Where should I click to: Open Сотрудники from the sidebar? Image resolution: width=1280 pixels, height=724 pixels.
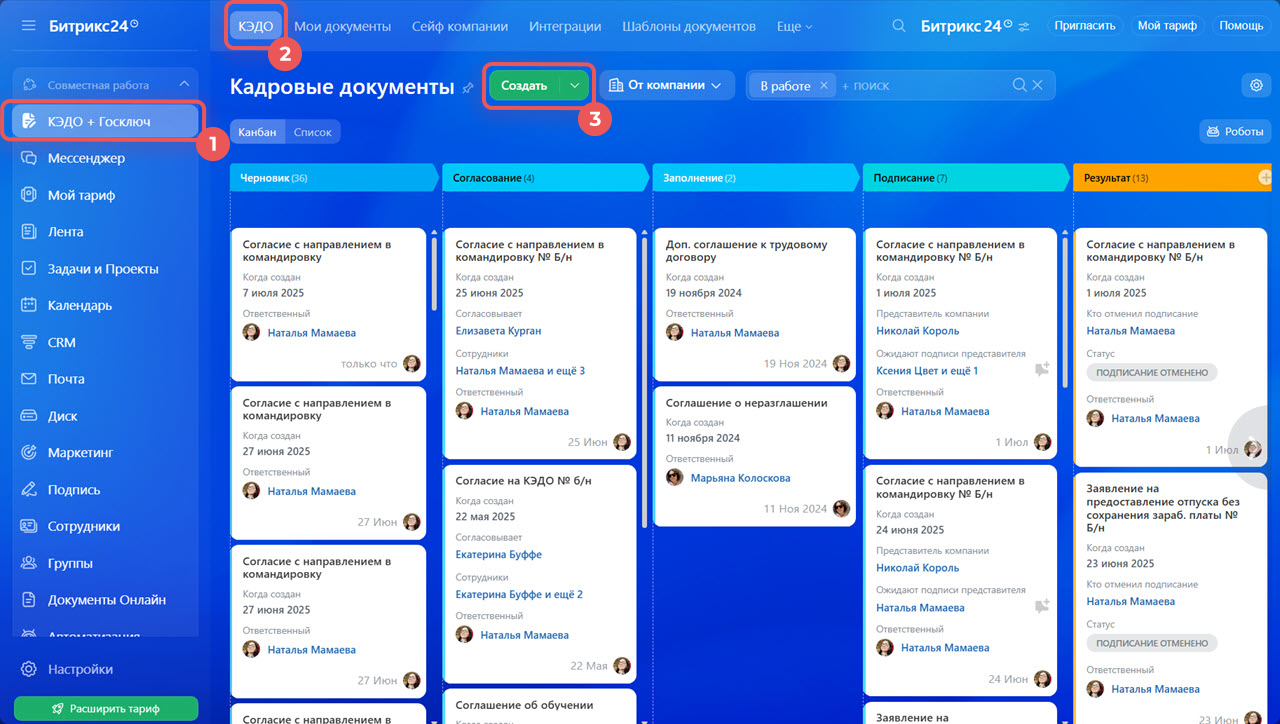(x=84, y=526)
